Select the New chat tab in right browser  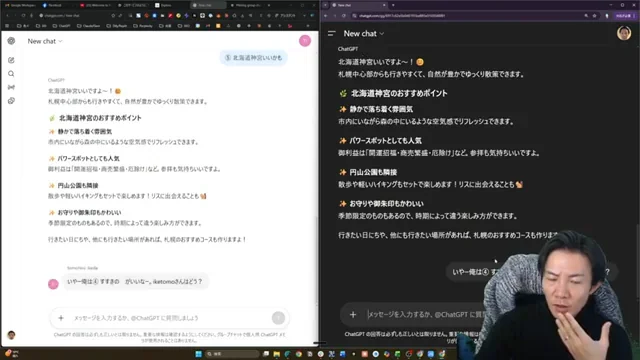click(358, 5)
